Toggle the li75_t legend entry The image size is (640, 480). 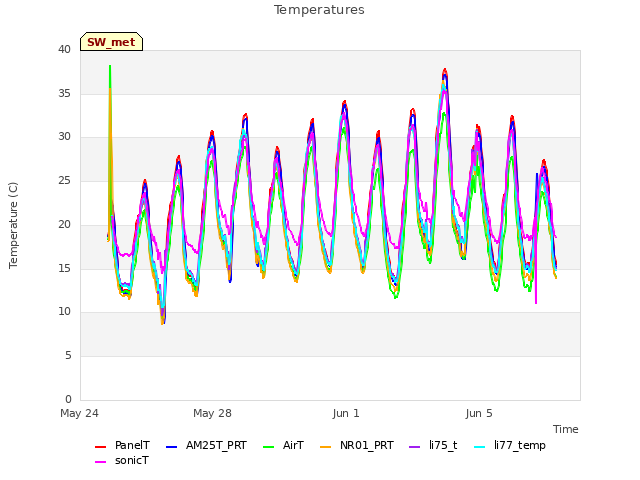[433, 445]
